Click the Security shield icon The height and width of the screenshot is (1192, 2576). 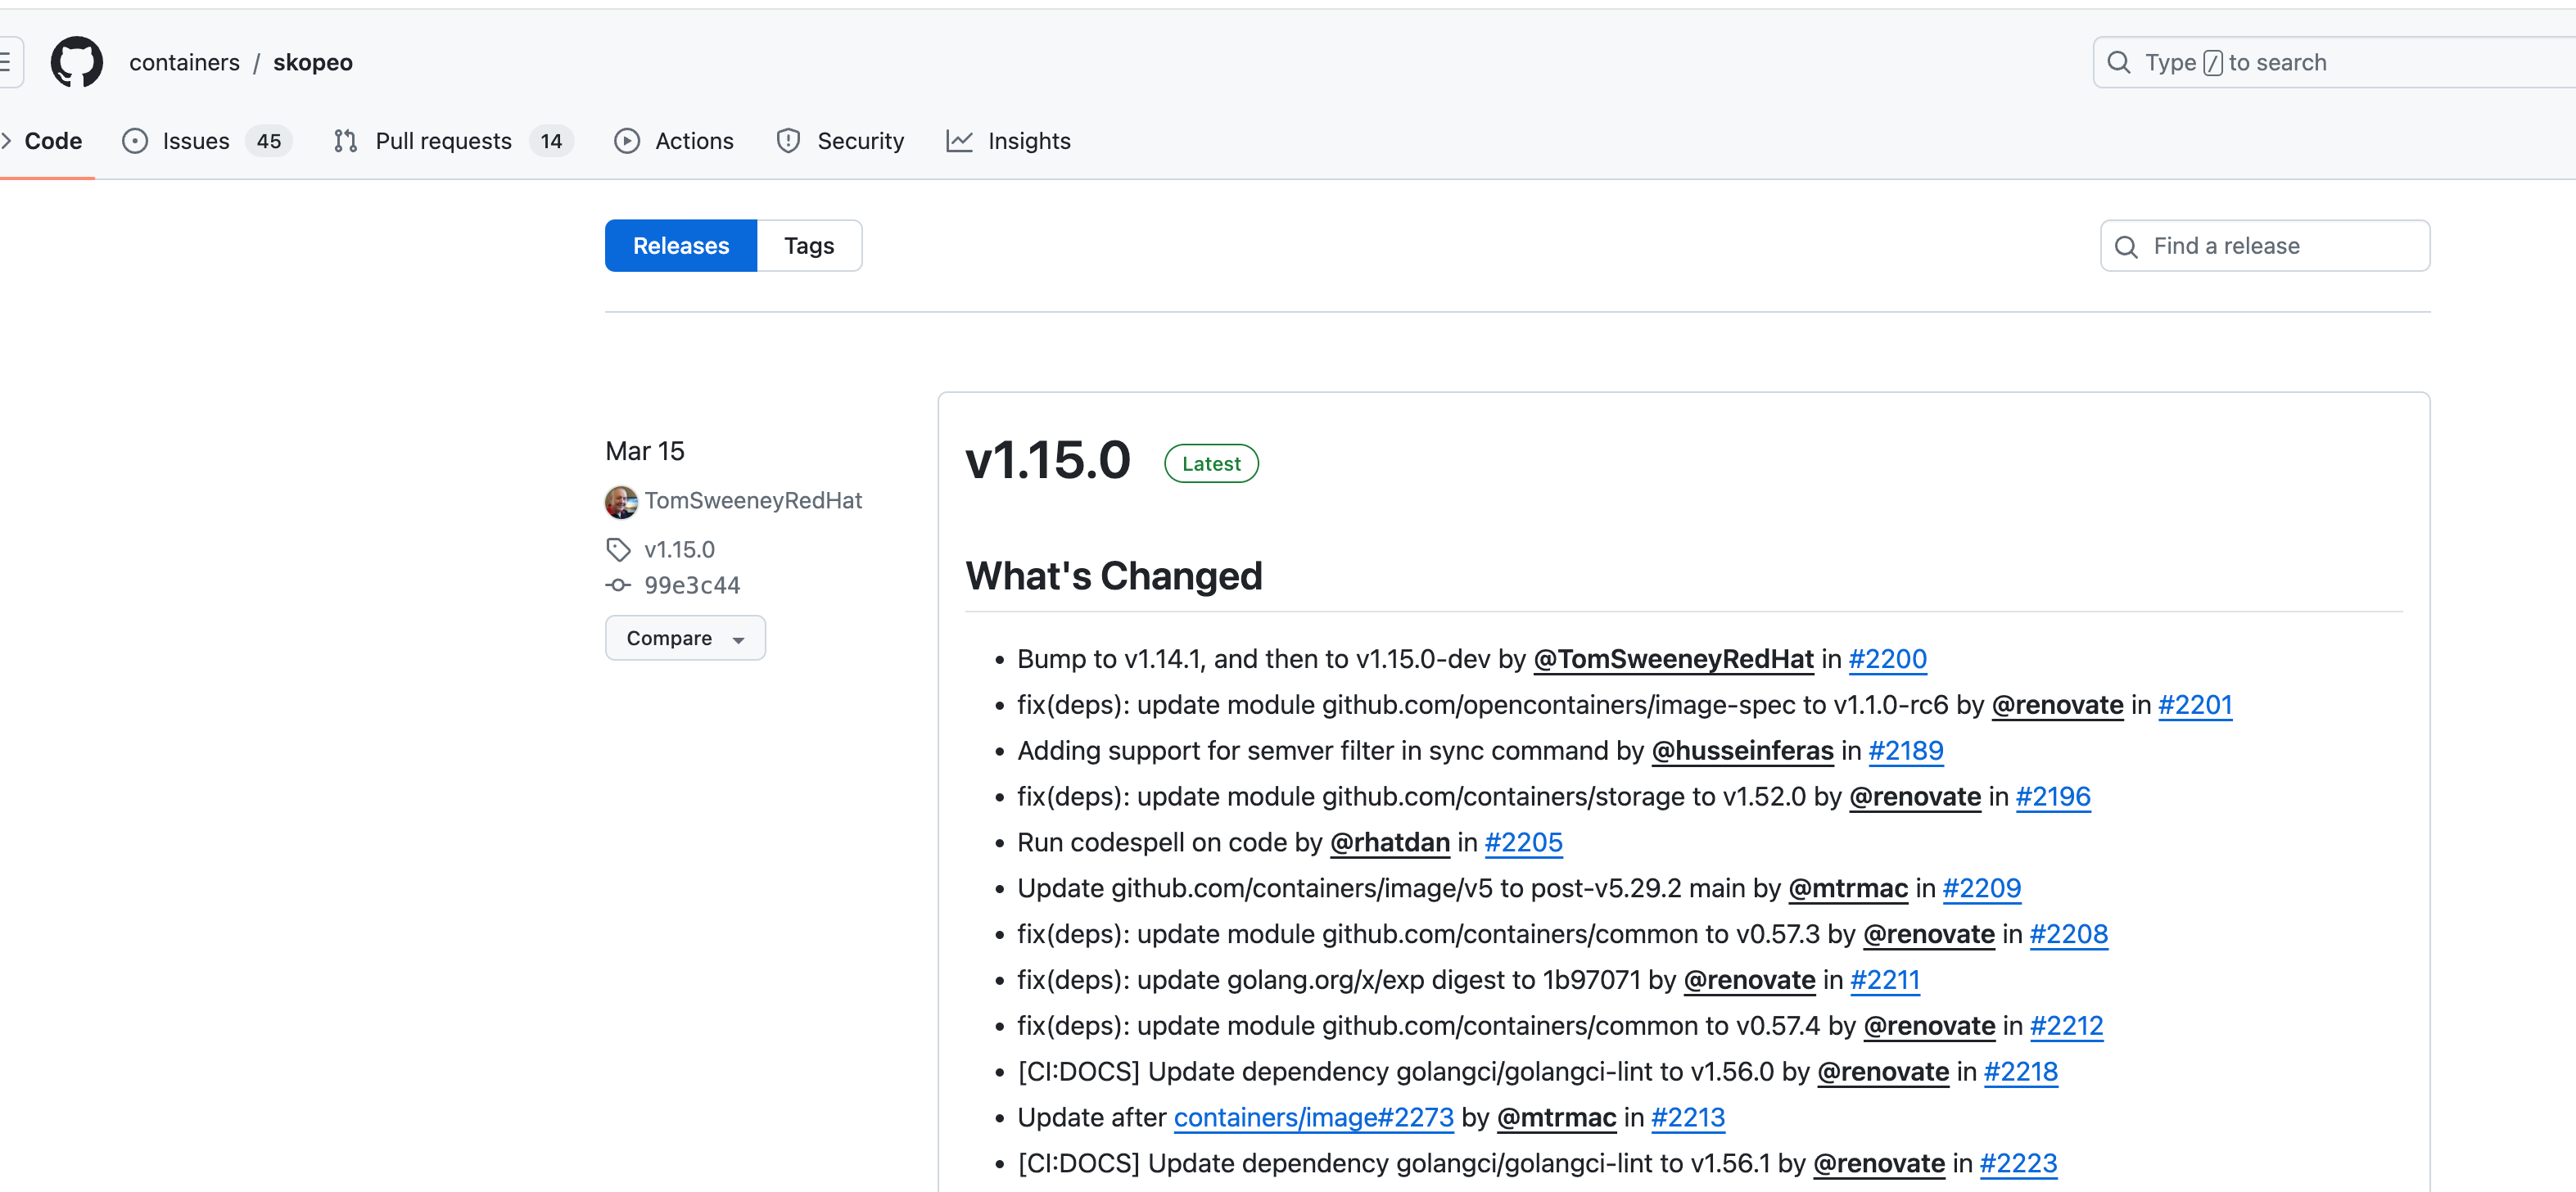(788, 141)
